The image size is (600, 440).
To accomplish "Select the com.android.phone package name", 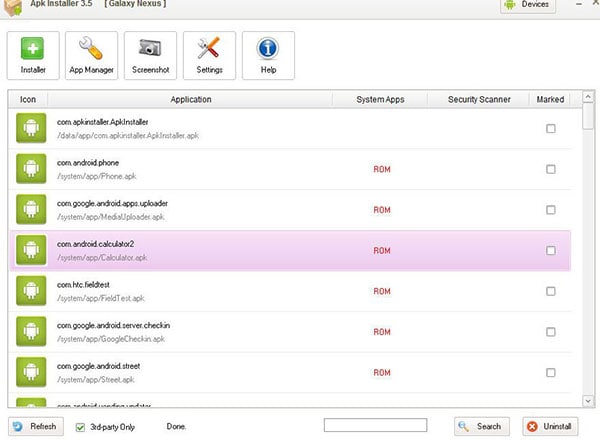I will point(88,163).
